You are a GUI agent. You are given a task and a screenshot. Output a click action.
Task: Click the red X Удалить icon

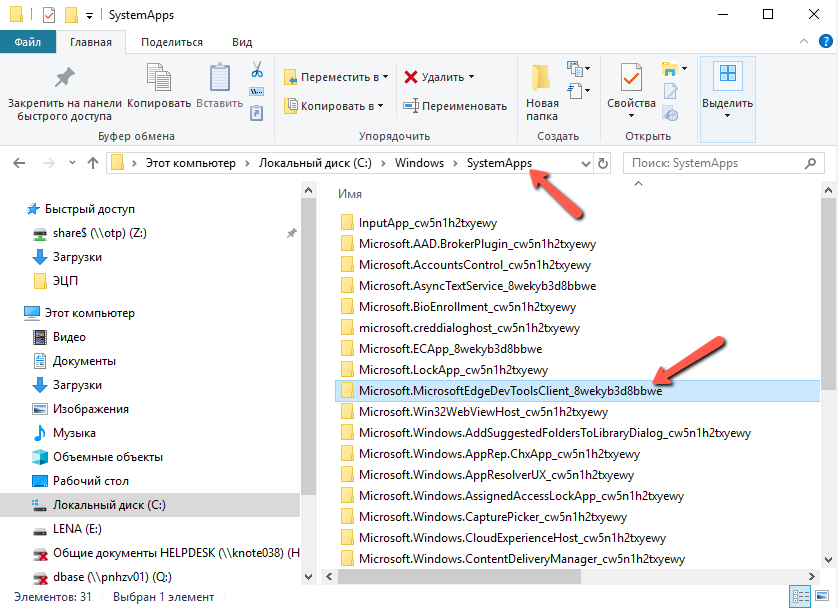click(411, 77)
